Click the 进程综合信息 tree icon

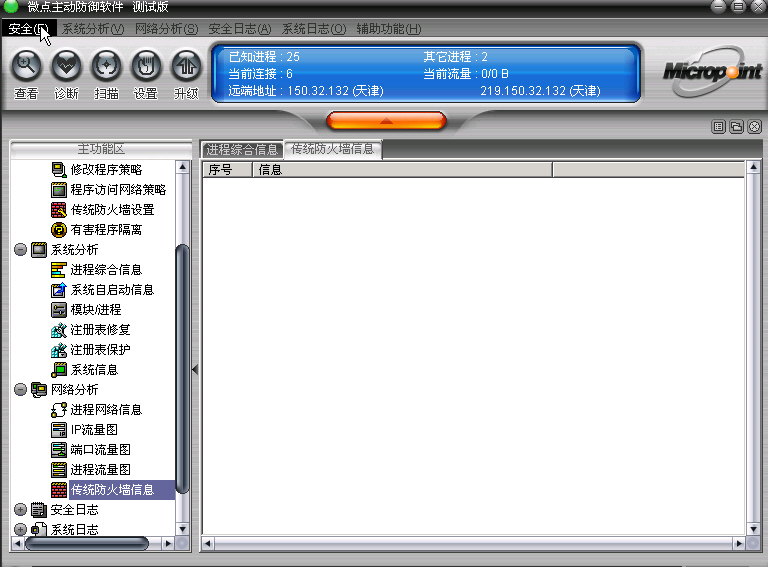tap(59, 270)
